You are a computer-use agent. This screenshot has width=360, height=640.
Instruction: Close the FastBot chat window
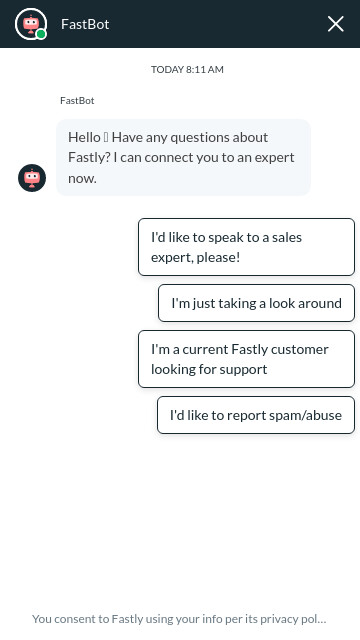336,24
